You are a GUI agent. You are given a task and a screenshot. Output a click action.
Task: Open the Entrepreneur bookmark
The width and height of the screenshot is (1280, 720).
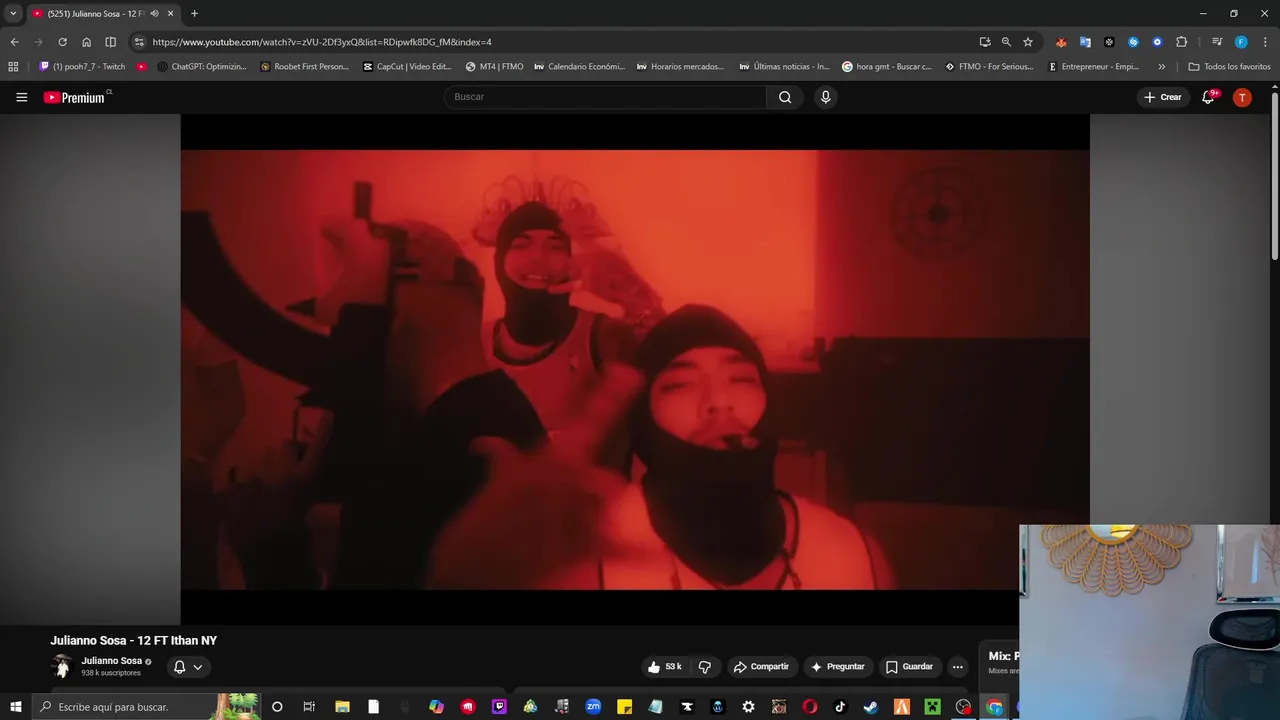[x=1093, y=67]
